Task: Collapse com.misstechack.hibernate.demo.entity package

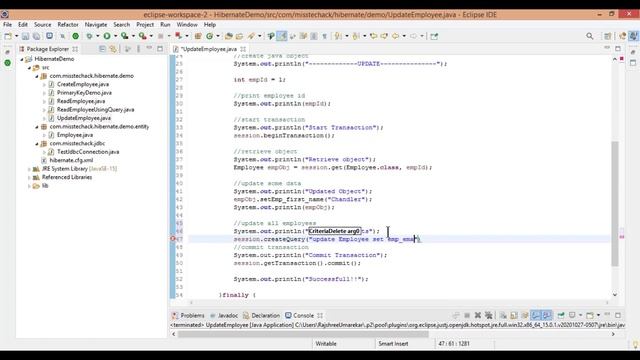Action: pyautogui.click(x=37, y=127)
